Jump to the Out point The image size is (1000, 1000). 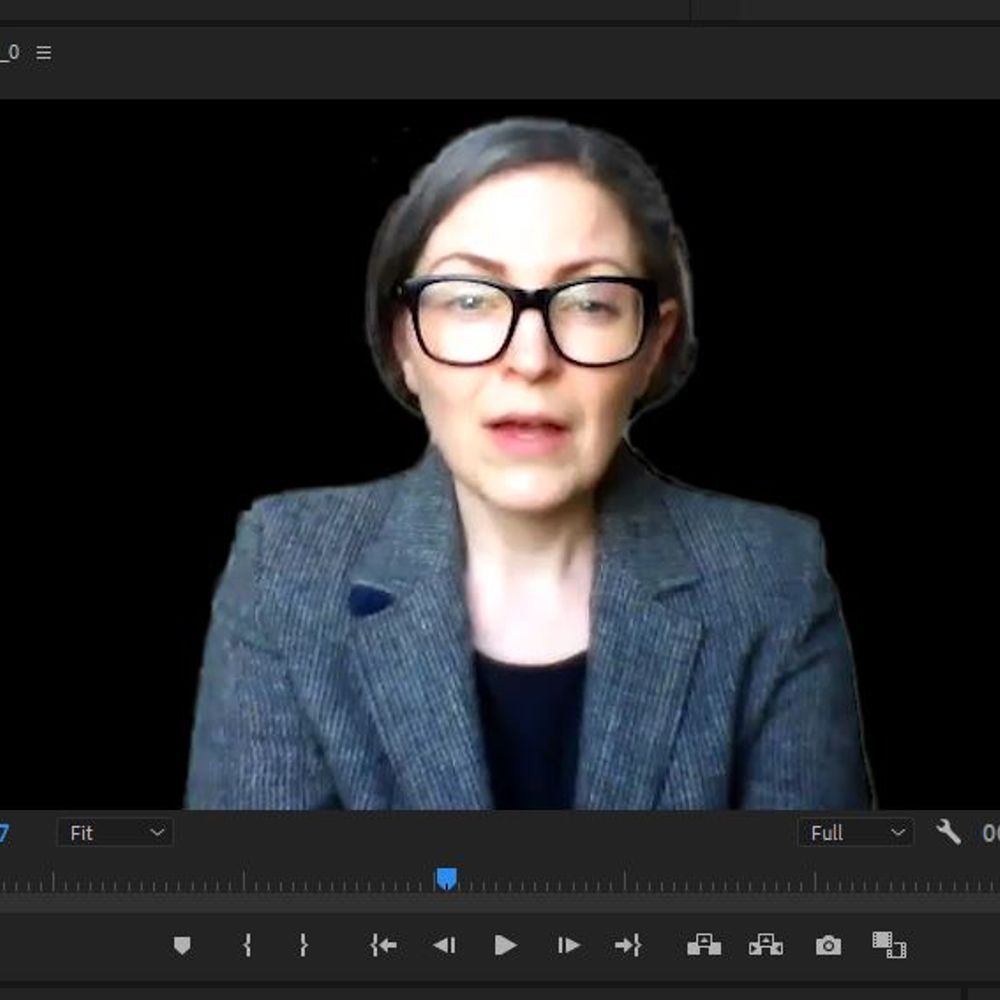pyautogui.click(x=628, y=945)
